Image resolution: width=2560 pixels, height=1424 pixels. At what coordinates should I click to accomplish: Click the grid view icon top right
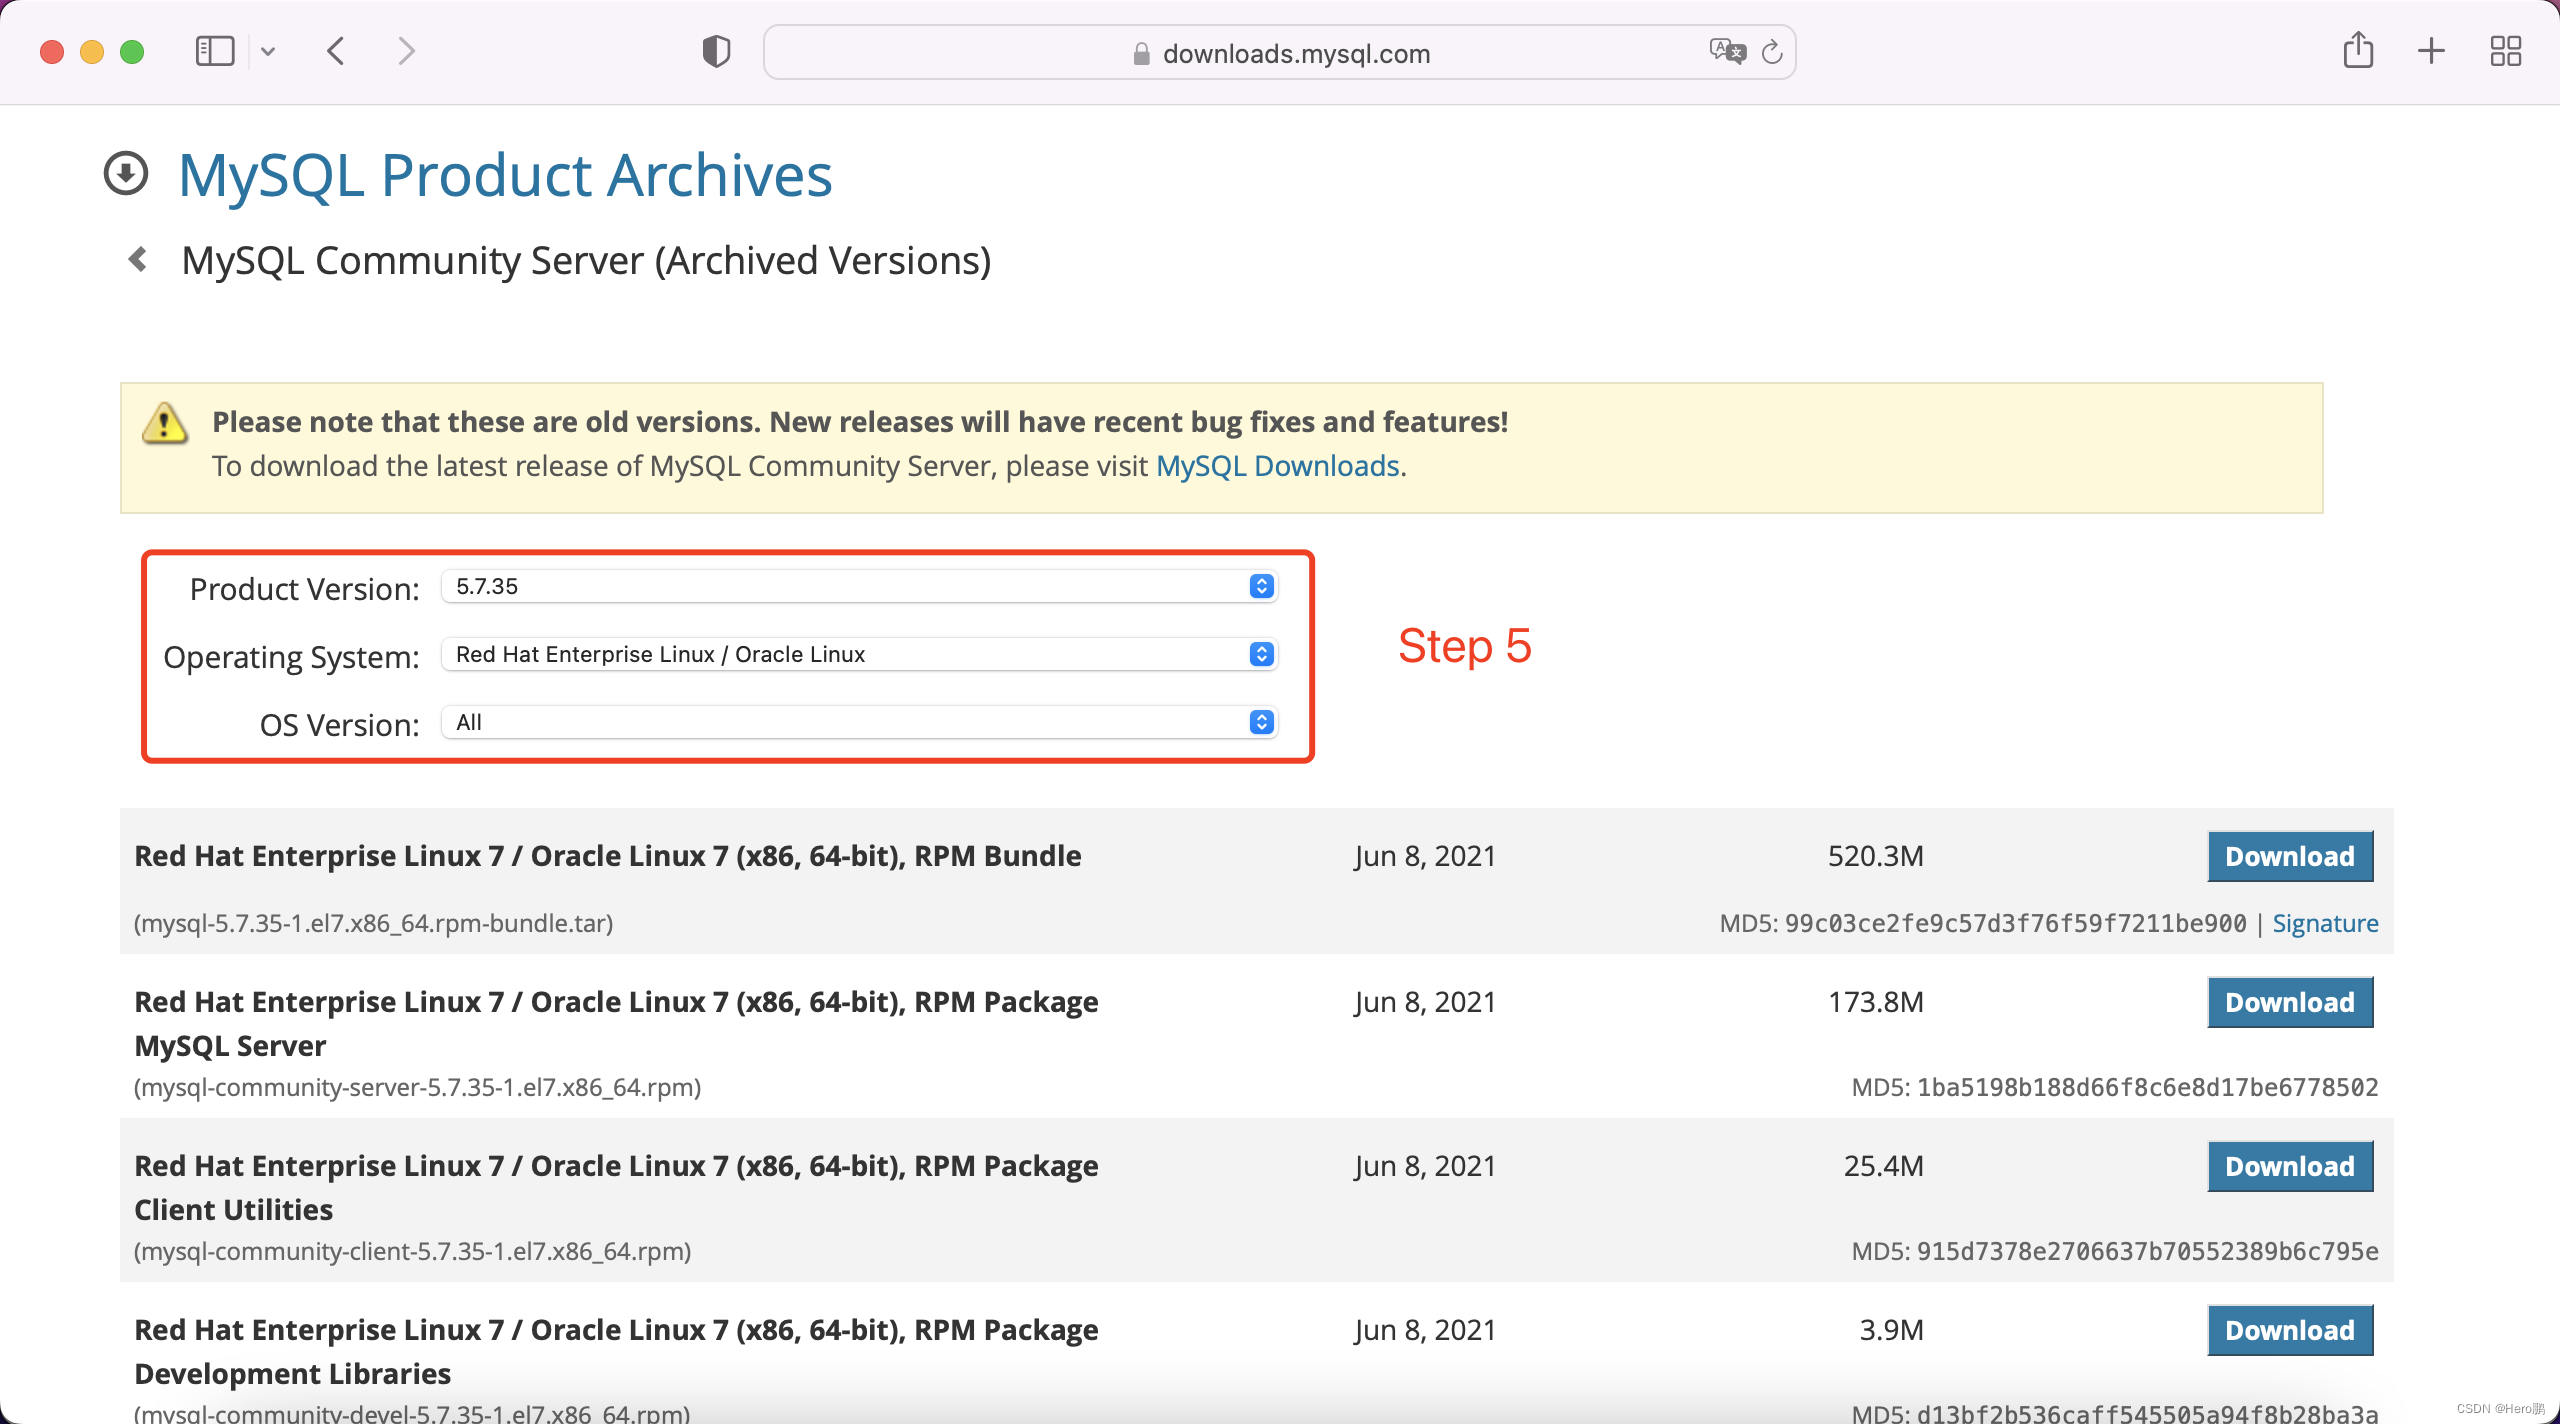click(2506, 51)
